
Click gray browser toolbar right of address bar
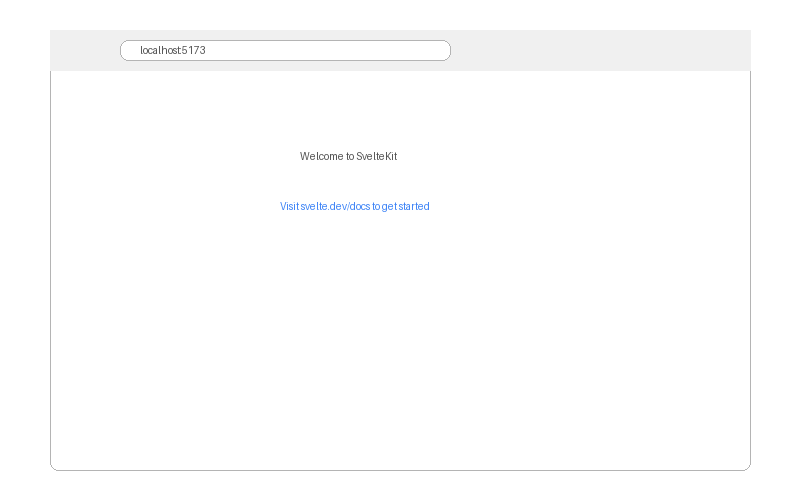point(600,50)
